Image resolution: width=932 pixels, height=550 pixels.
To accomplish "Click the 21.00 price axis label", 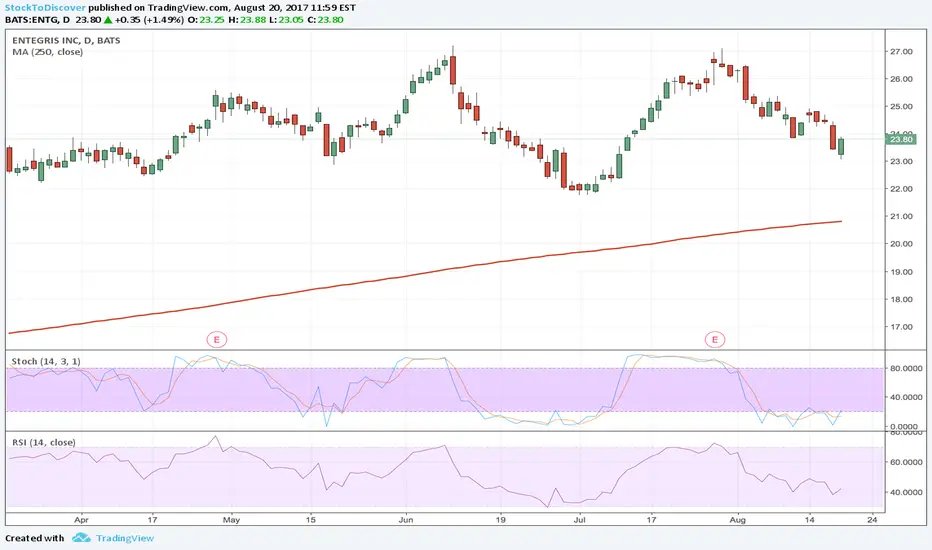I will pyautogui.click(x=901, y=216).
